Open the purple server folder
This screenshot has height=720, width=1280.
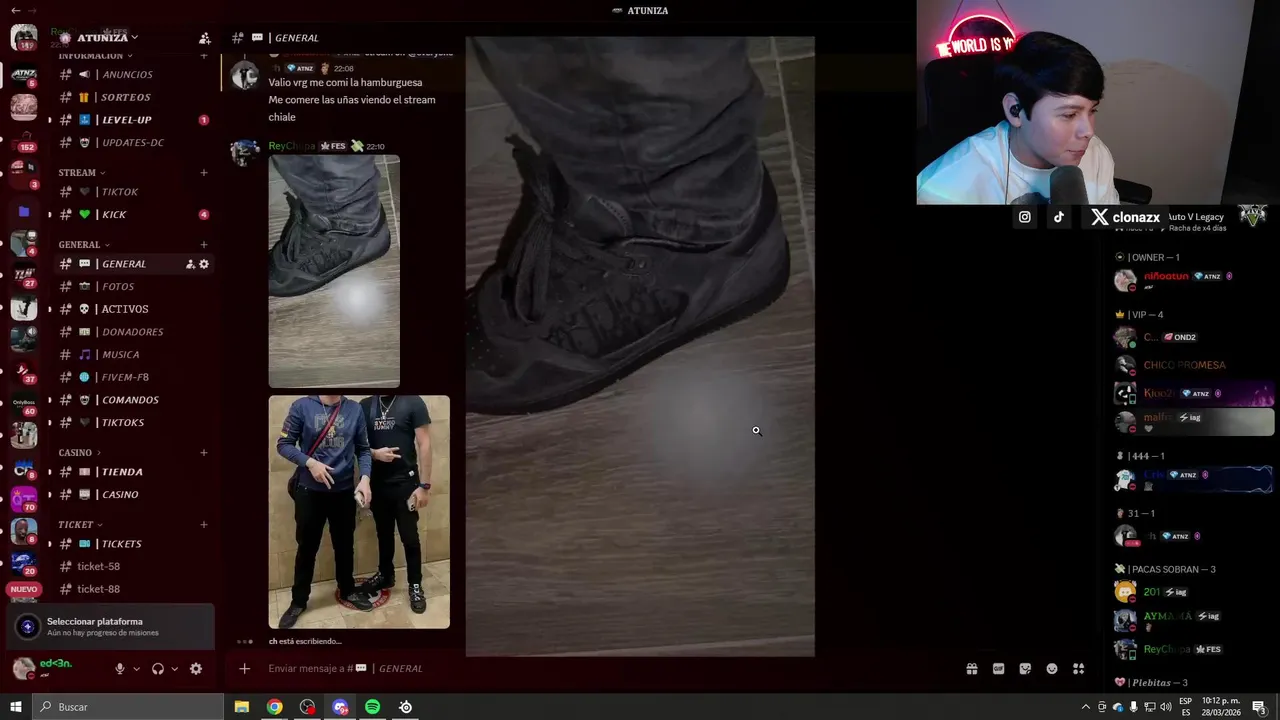pyautogui.click(x=24, y=212)
